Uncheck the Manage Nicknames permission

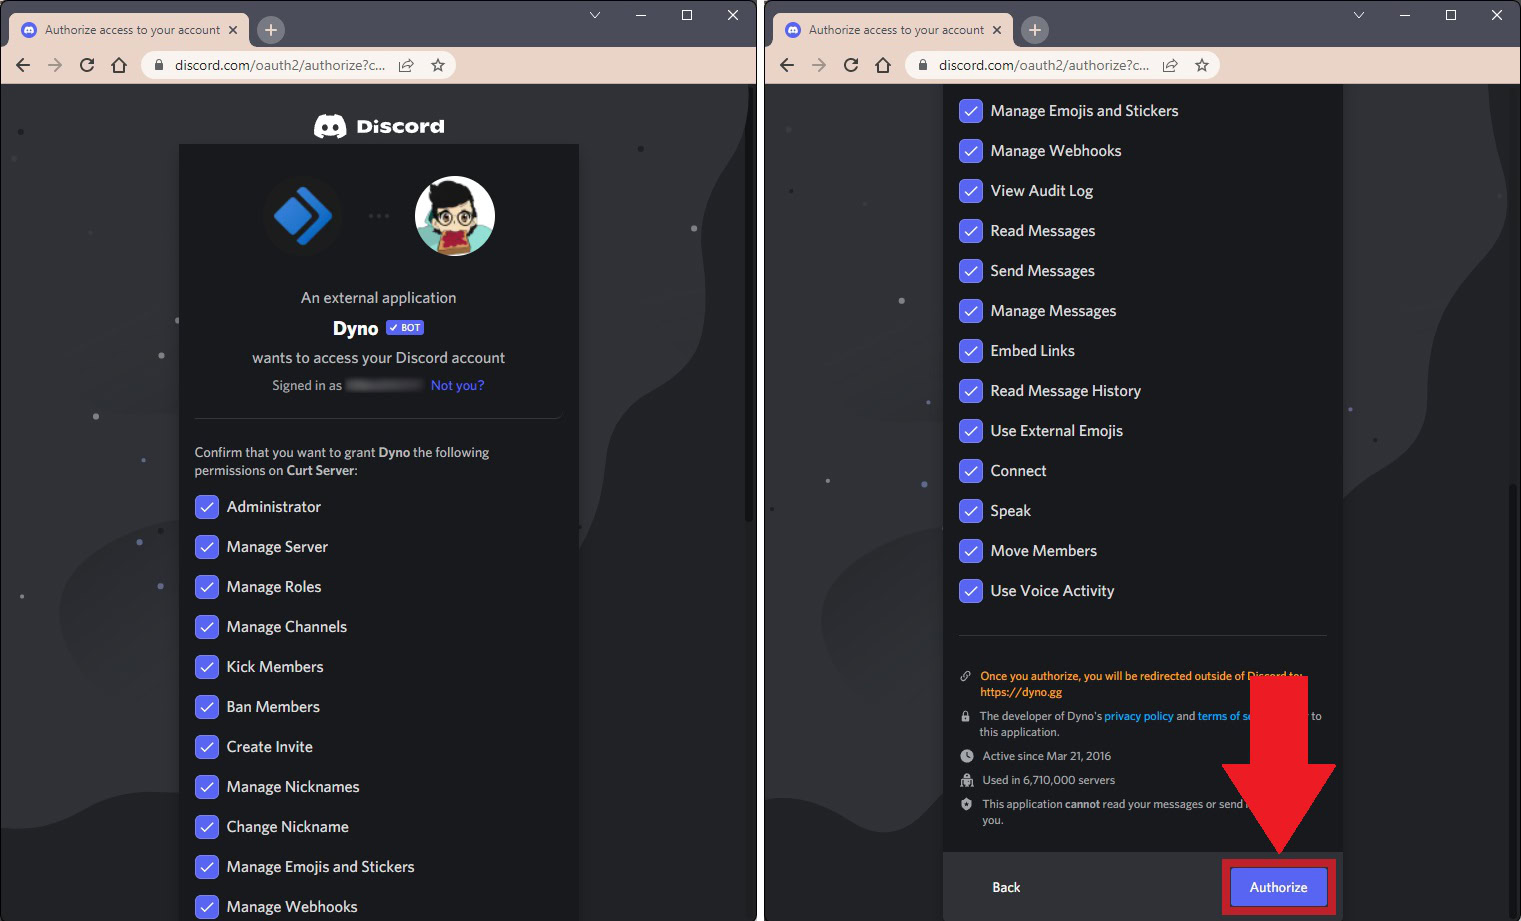point(207,787)
